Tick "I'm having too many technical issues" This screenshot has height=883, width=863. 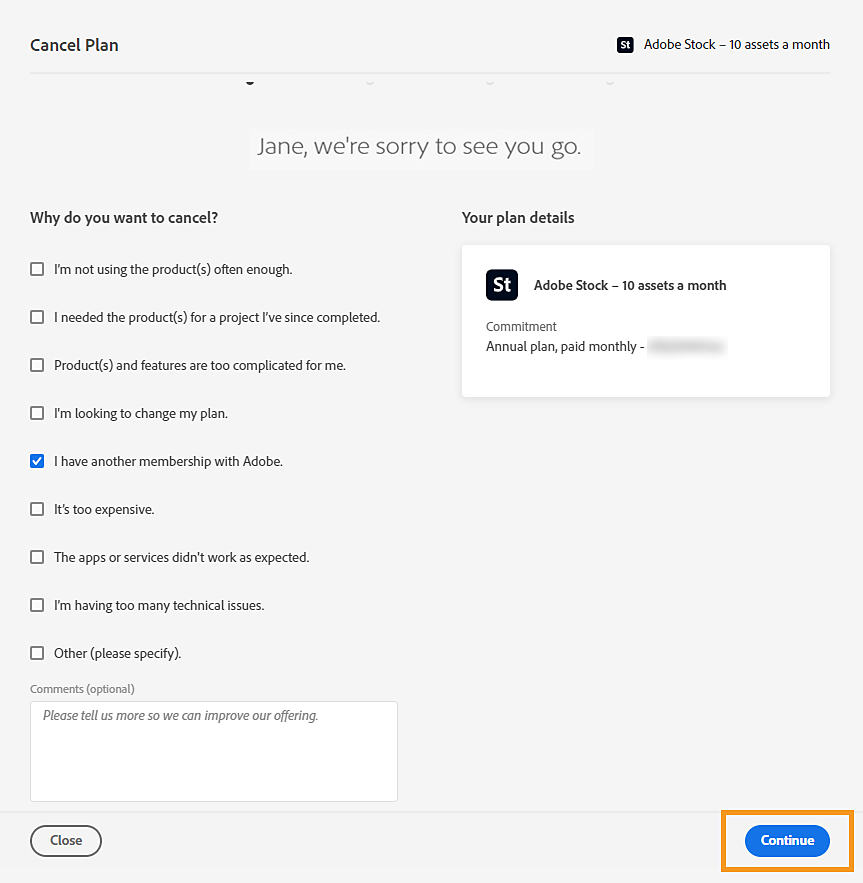[37, 605]
